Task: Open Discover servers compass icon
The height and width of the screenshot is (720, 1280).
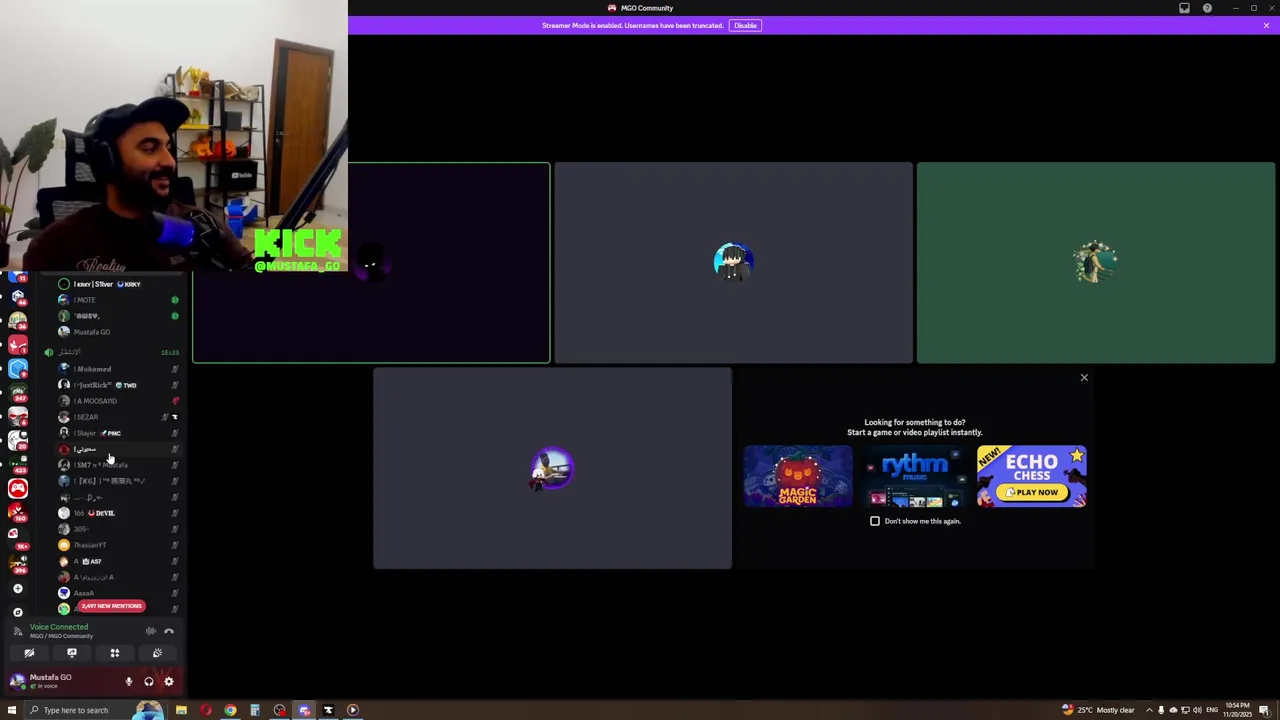Action: click(18, 612)
